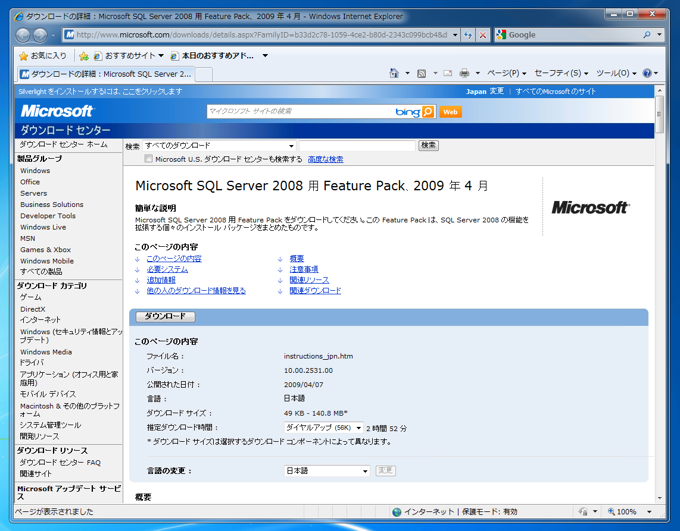
Task: Focus the download center keyword field
Action: pos(357,146)
